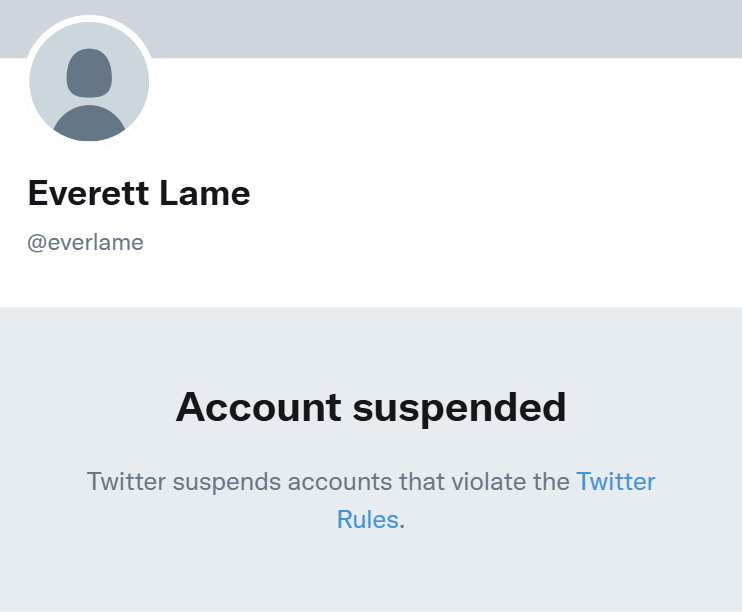Click the display name Everett Lame
This screenshot has width=742, height=612.
(x=139, y=193)
